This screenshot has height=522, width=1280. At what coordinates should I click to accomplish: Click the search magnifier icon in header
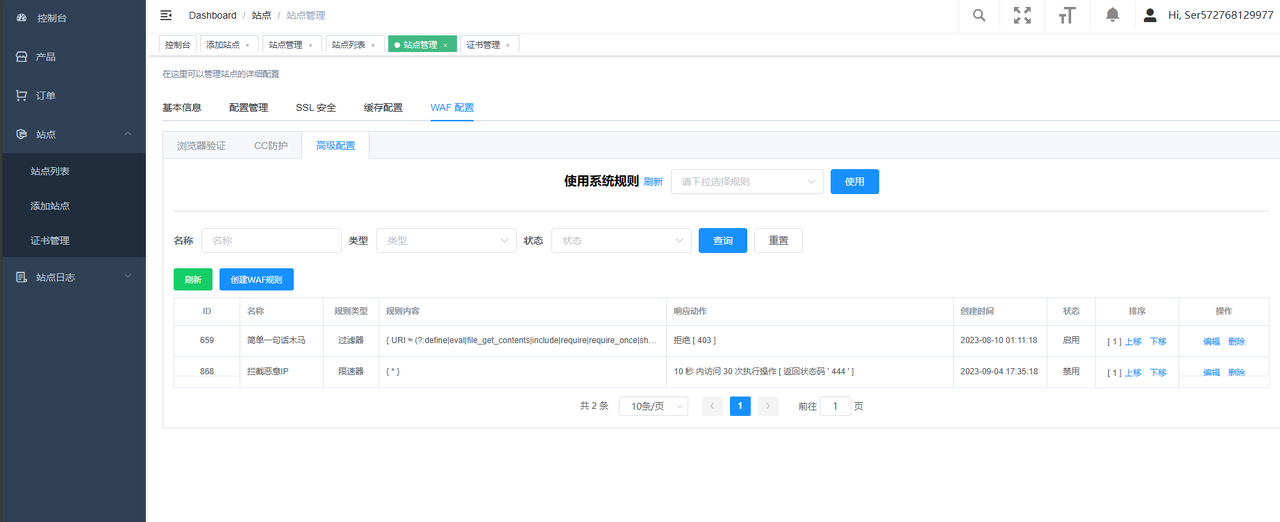click(x=979, y=15)
